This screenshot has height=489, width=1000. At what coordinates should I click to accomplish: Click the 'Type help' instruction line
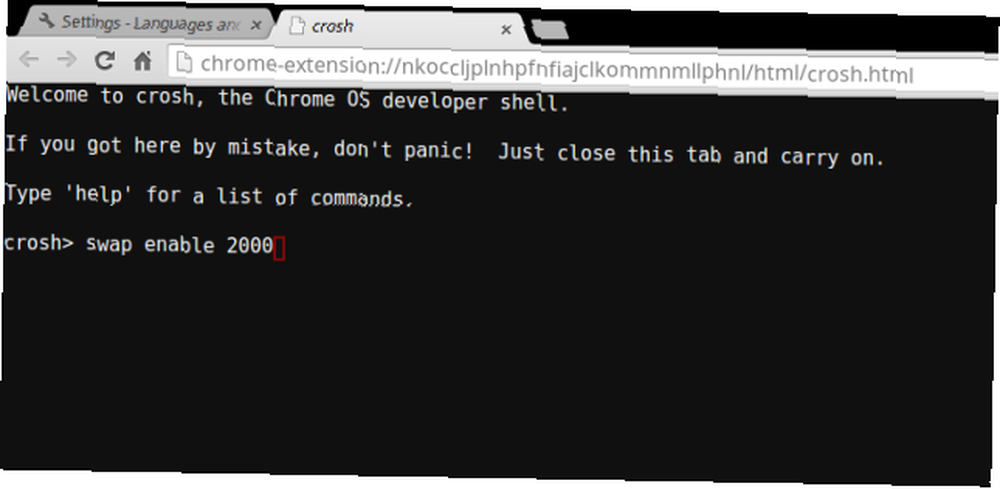pos(209,196)
